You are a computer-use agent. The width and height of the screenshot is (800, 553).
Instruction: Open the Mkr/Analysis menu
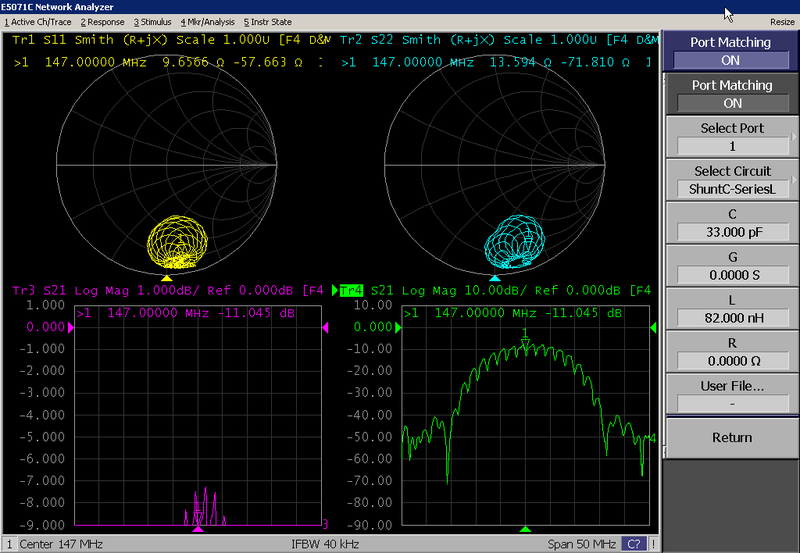pyautogui.click(x=207, y=21)
